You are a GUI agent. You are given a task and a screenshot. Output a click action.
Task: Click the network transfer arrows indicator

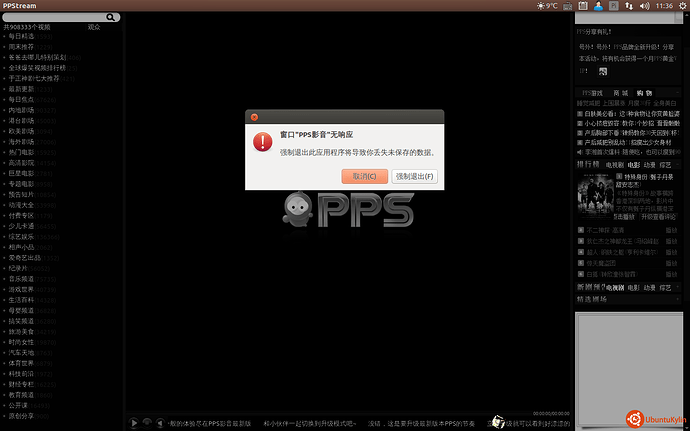coord(629,6)
